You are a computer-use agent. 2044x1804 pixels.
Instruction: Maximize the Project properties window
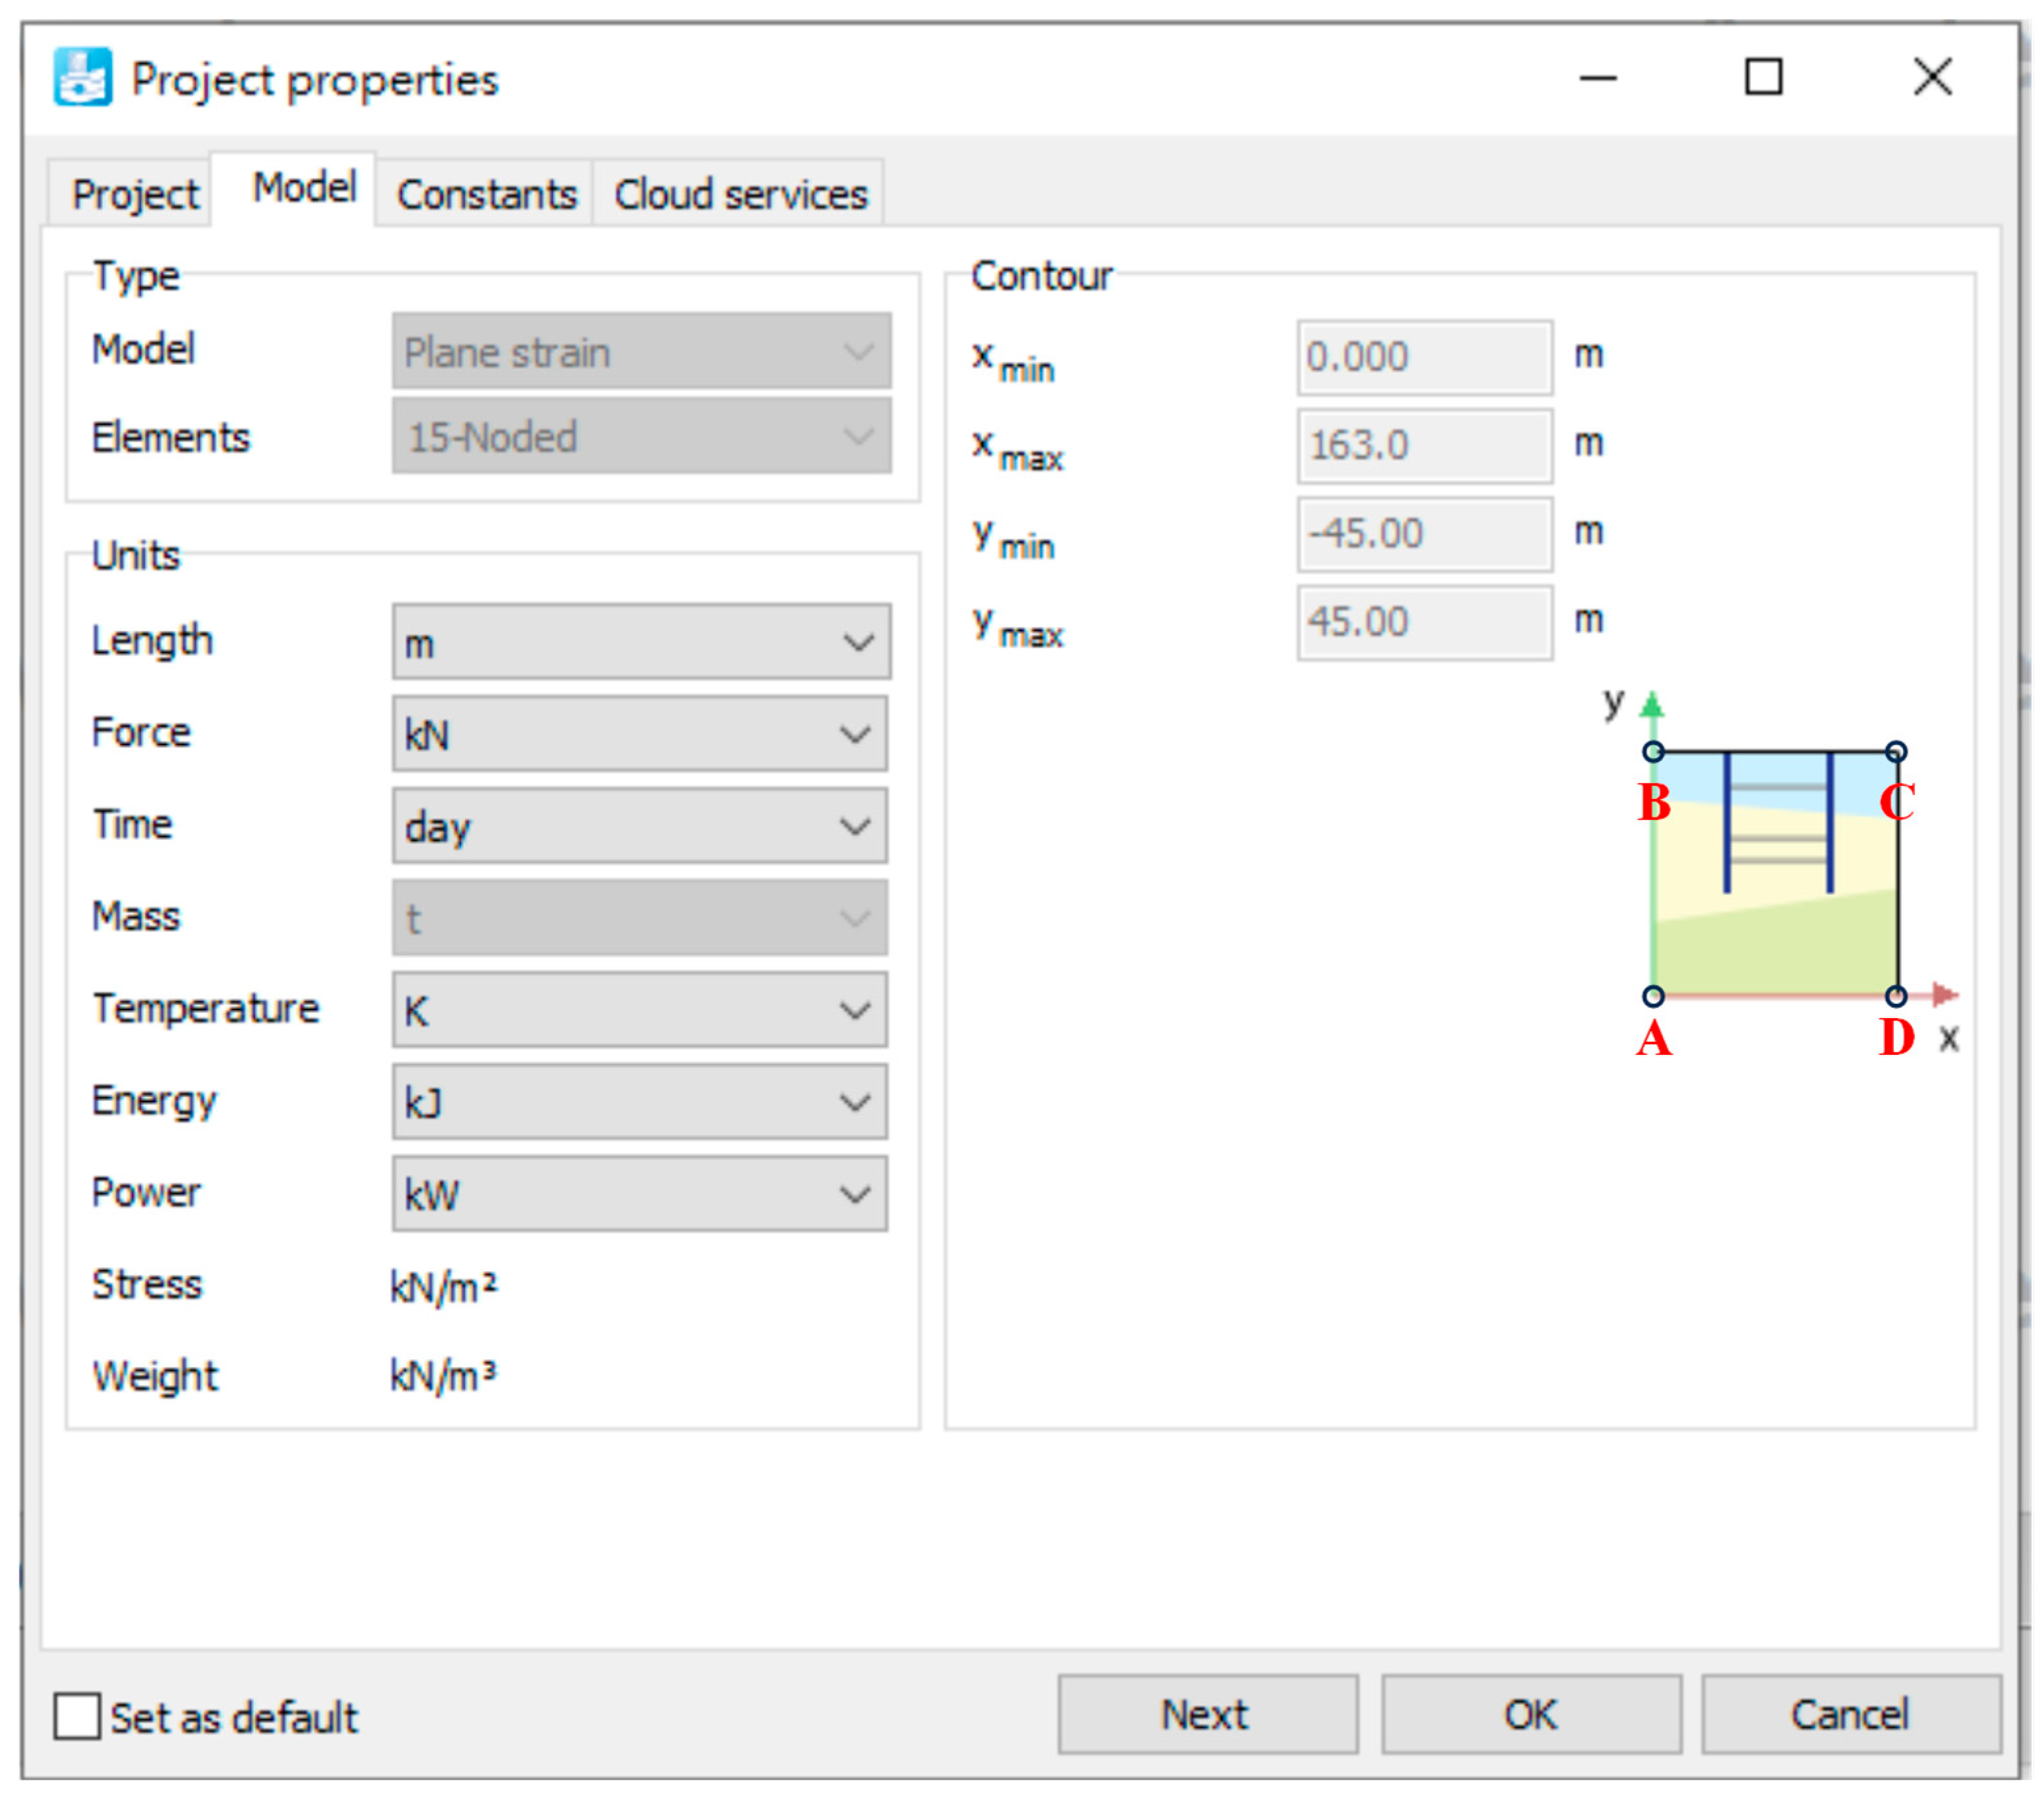click(1763, 77)
